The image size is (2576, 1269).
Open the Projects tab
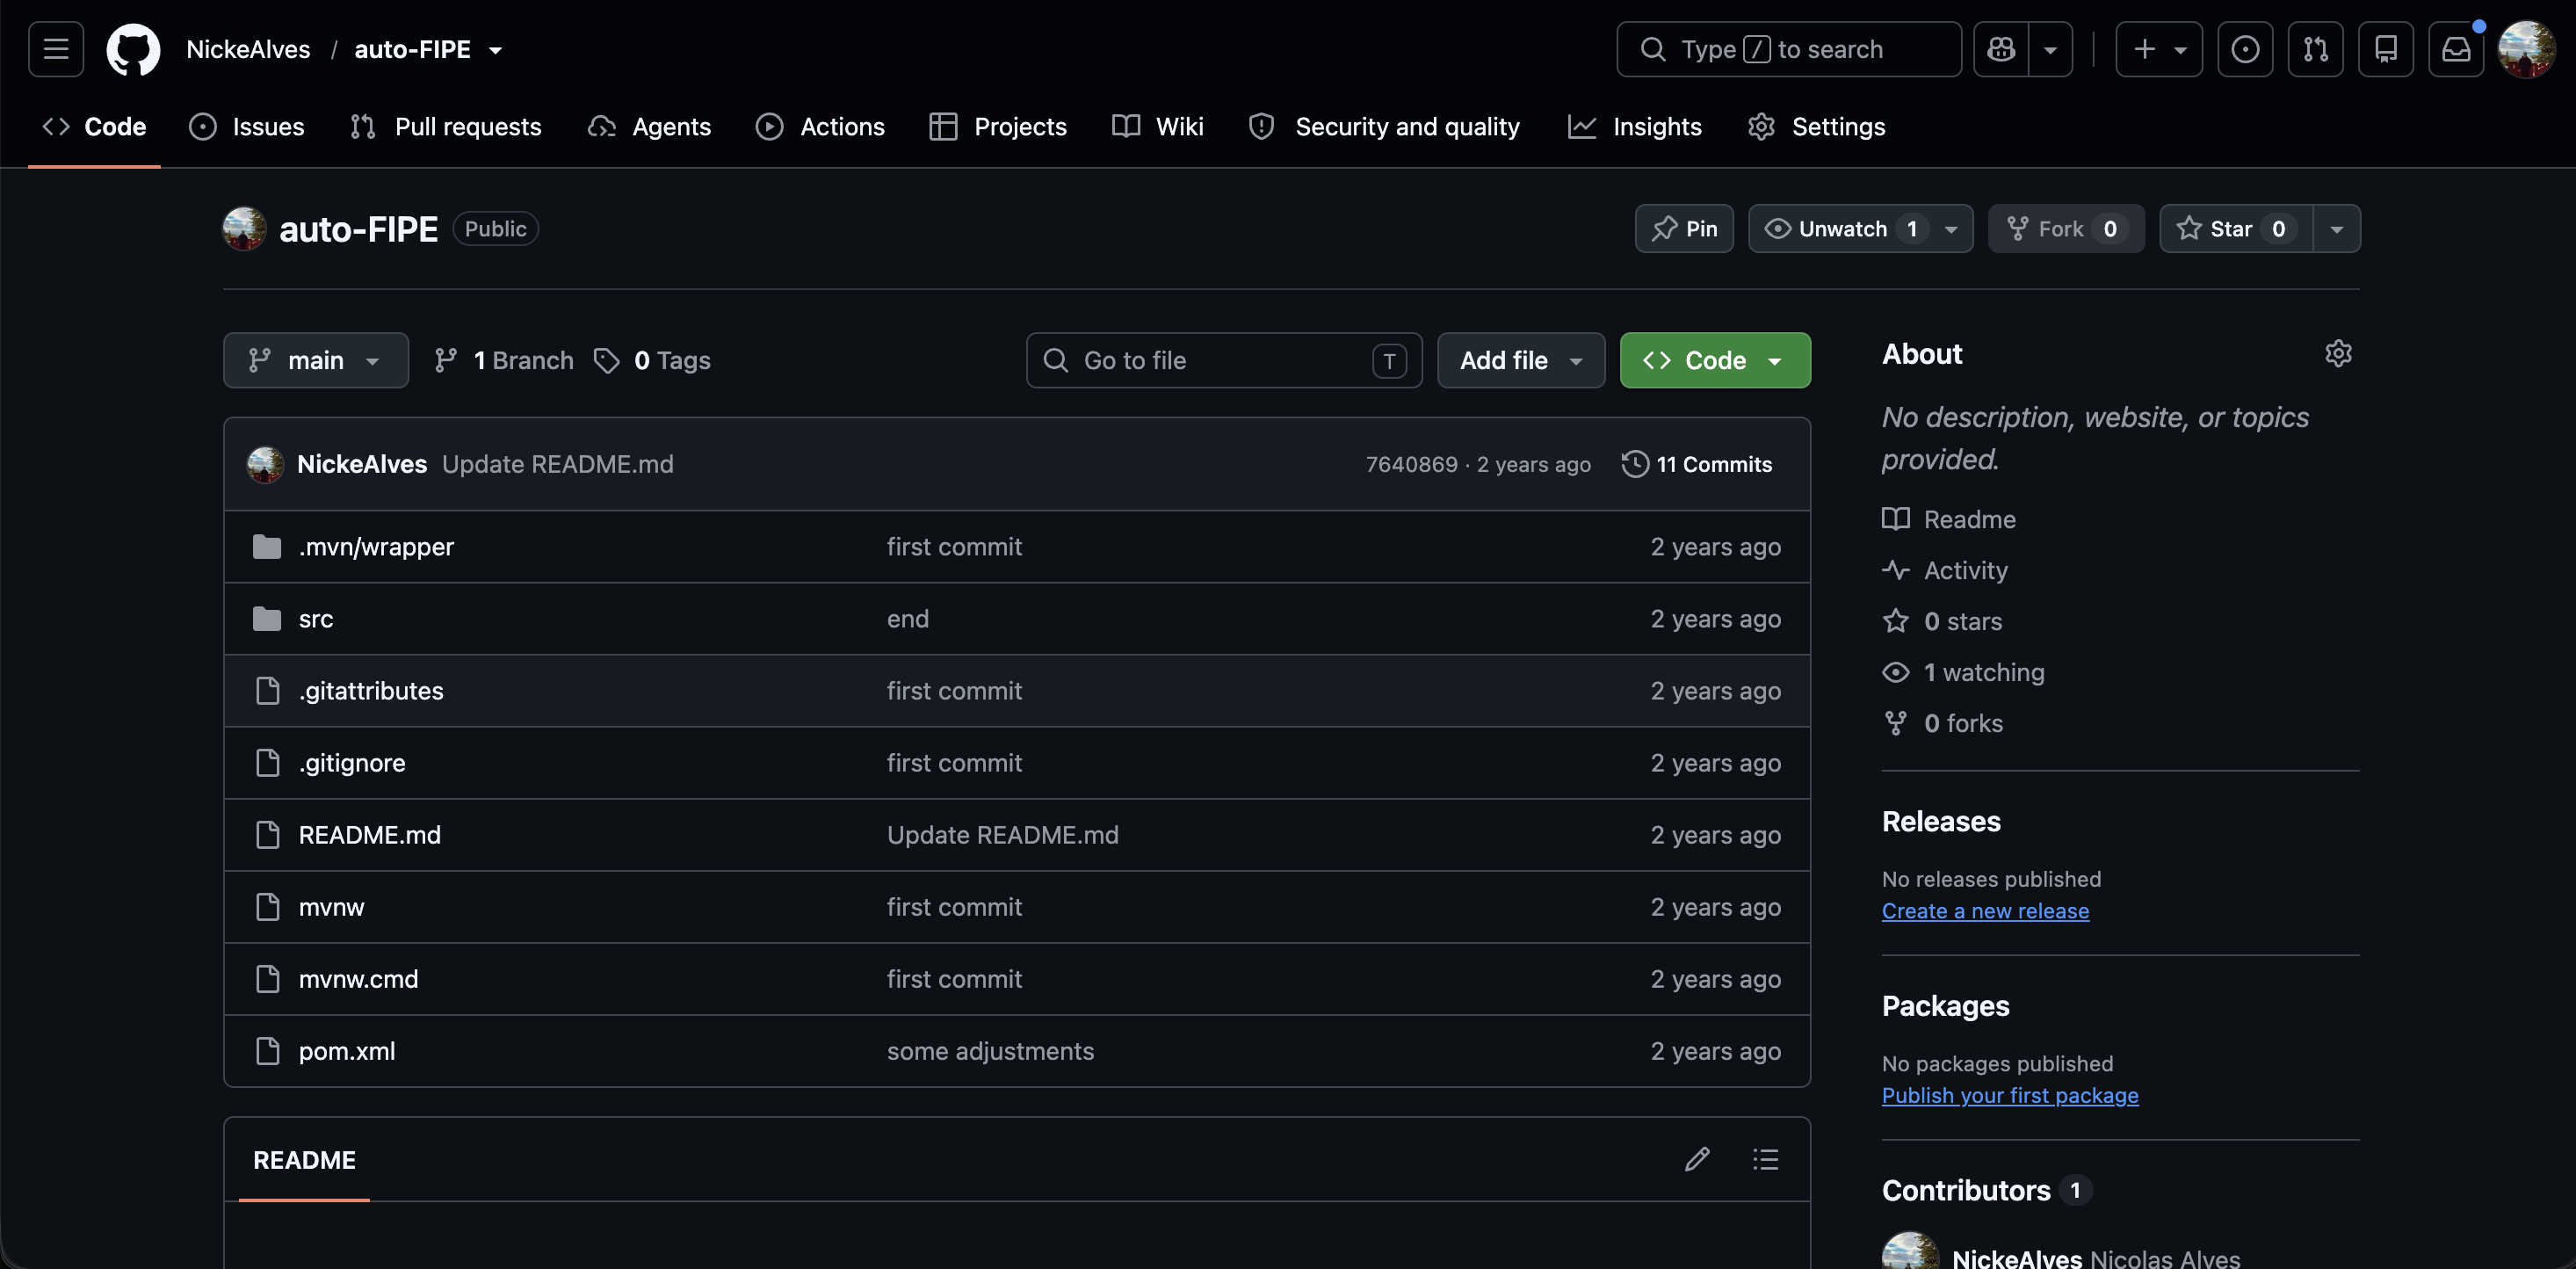click(998, 127)
